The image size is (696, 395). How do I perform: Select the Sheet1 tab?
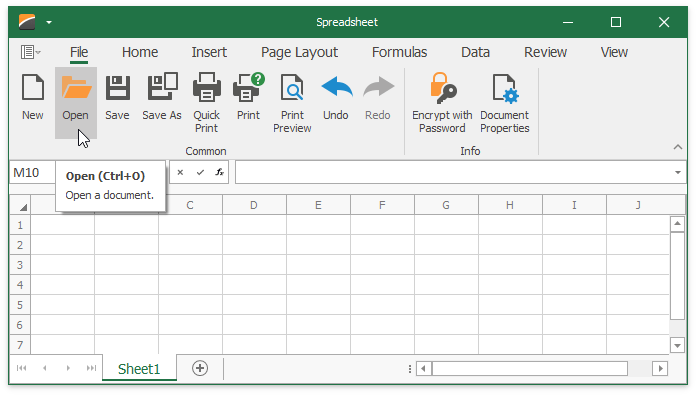click(139, 368)
